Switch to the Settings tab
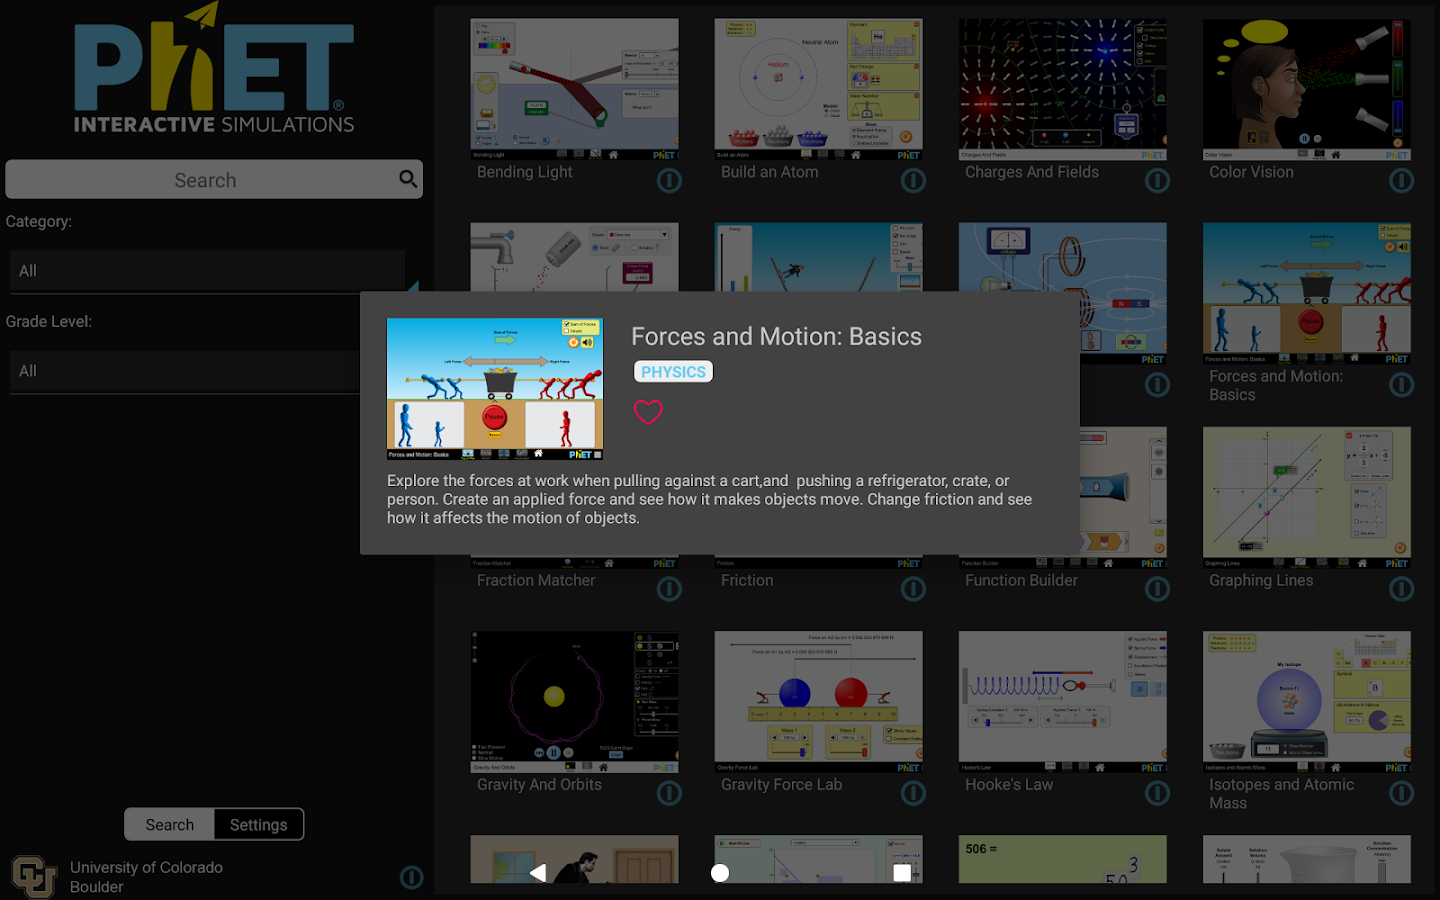Screen dimensions: 1440x900 click(258, 824)
